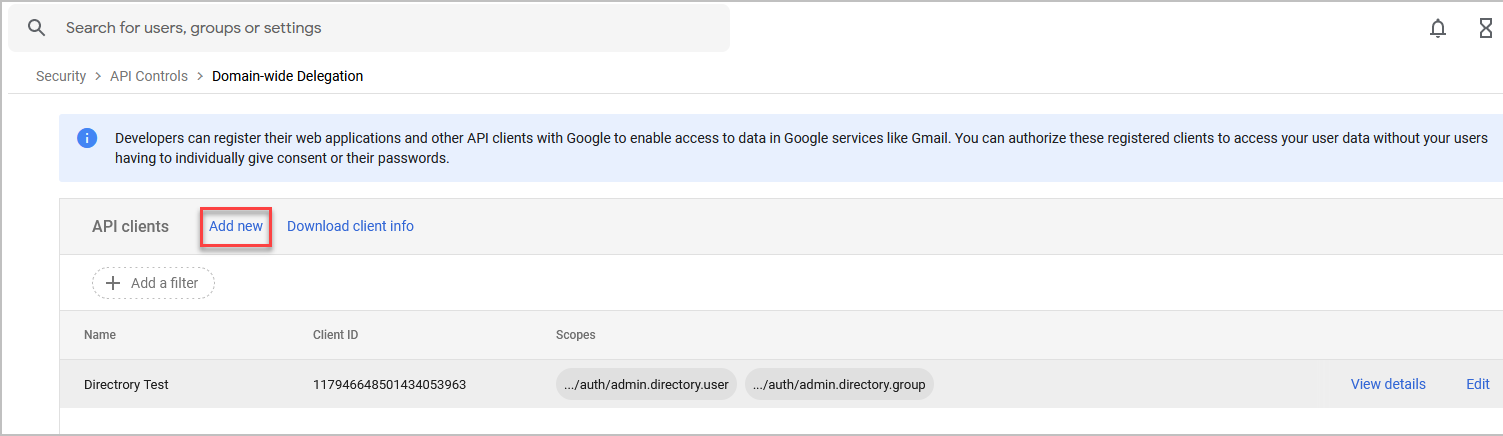View details for Directrory Test

[x=1388, y=384]
